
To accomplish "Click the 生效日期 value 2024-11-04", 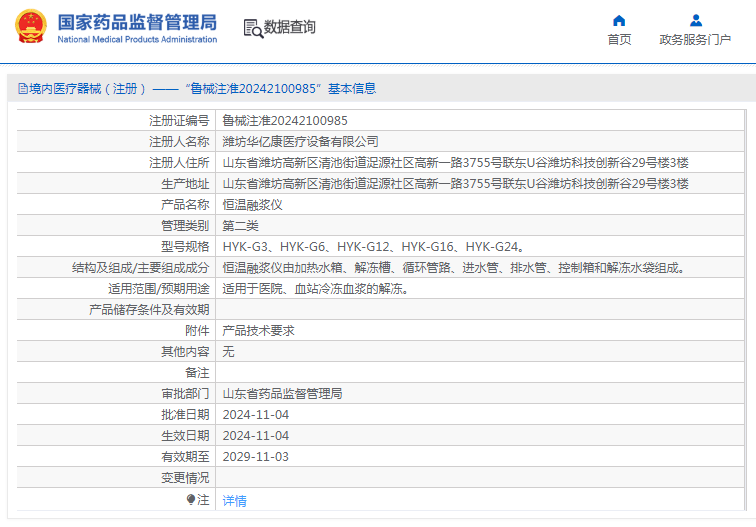I will click(x=256, y=436).
